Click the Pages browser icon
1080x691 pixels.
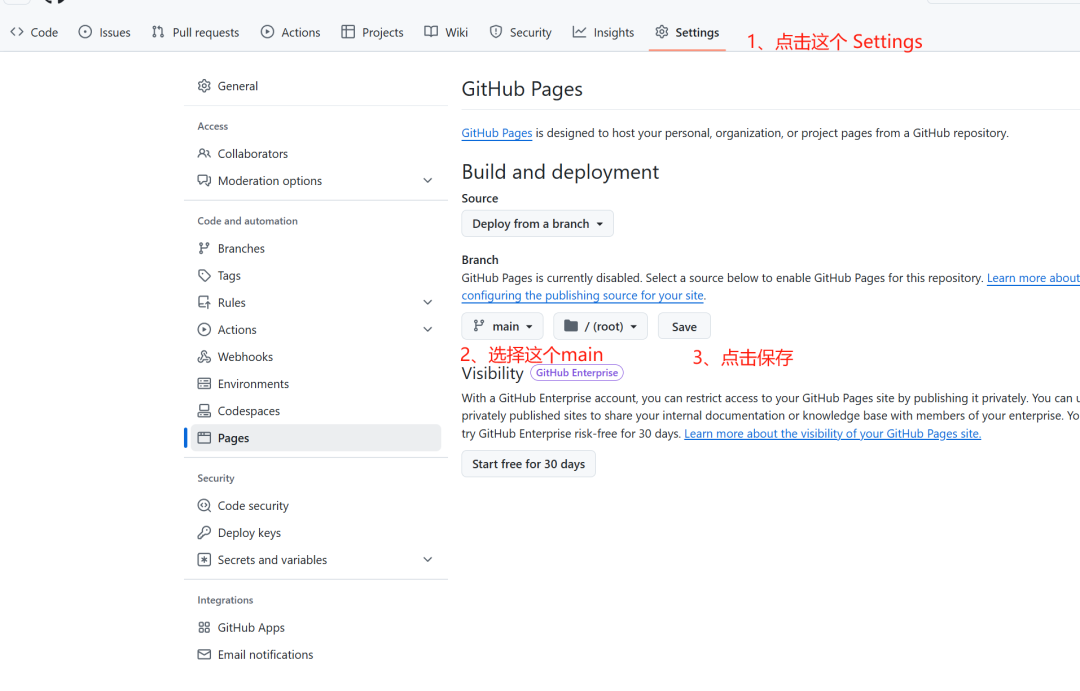coord(204,438)
